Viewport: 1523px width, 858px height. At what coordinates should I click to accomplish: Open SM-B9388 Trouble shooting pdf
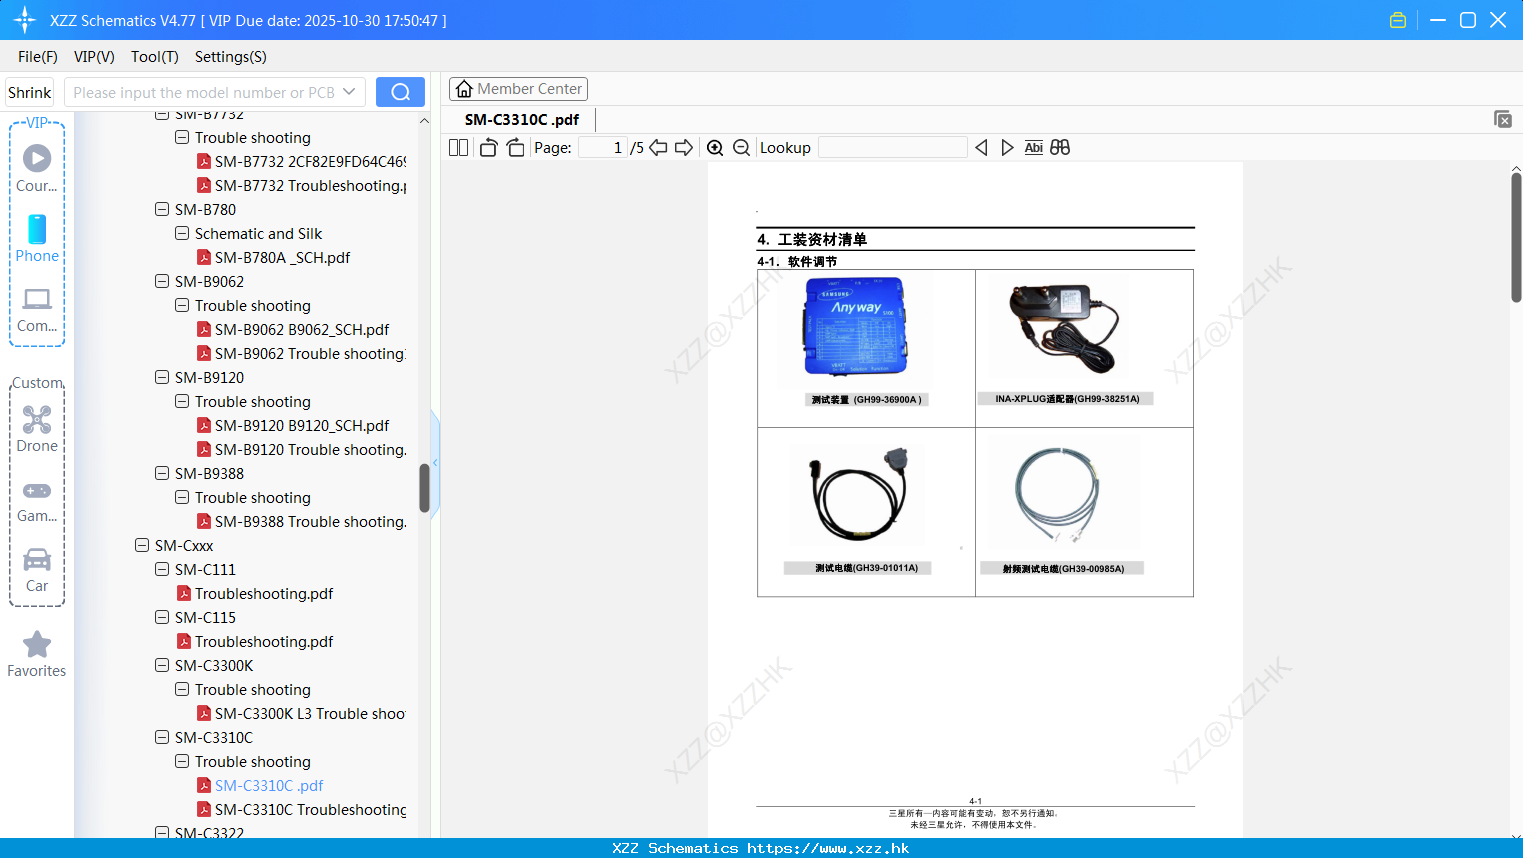(301, 521)
